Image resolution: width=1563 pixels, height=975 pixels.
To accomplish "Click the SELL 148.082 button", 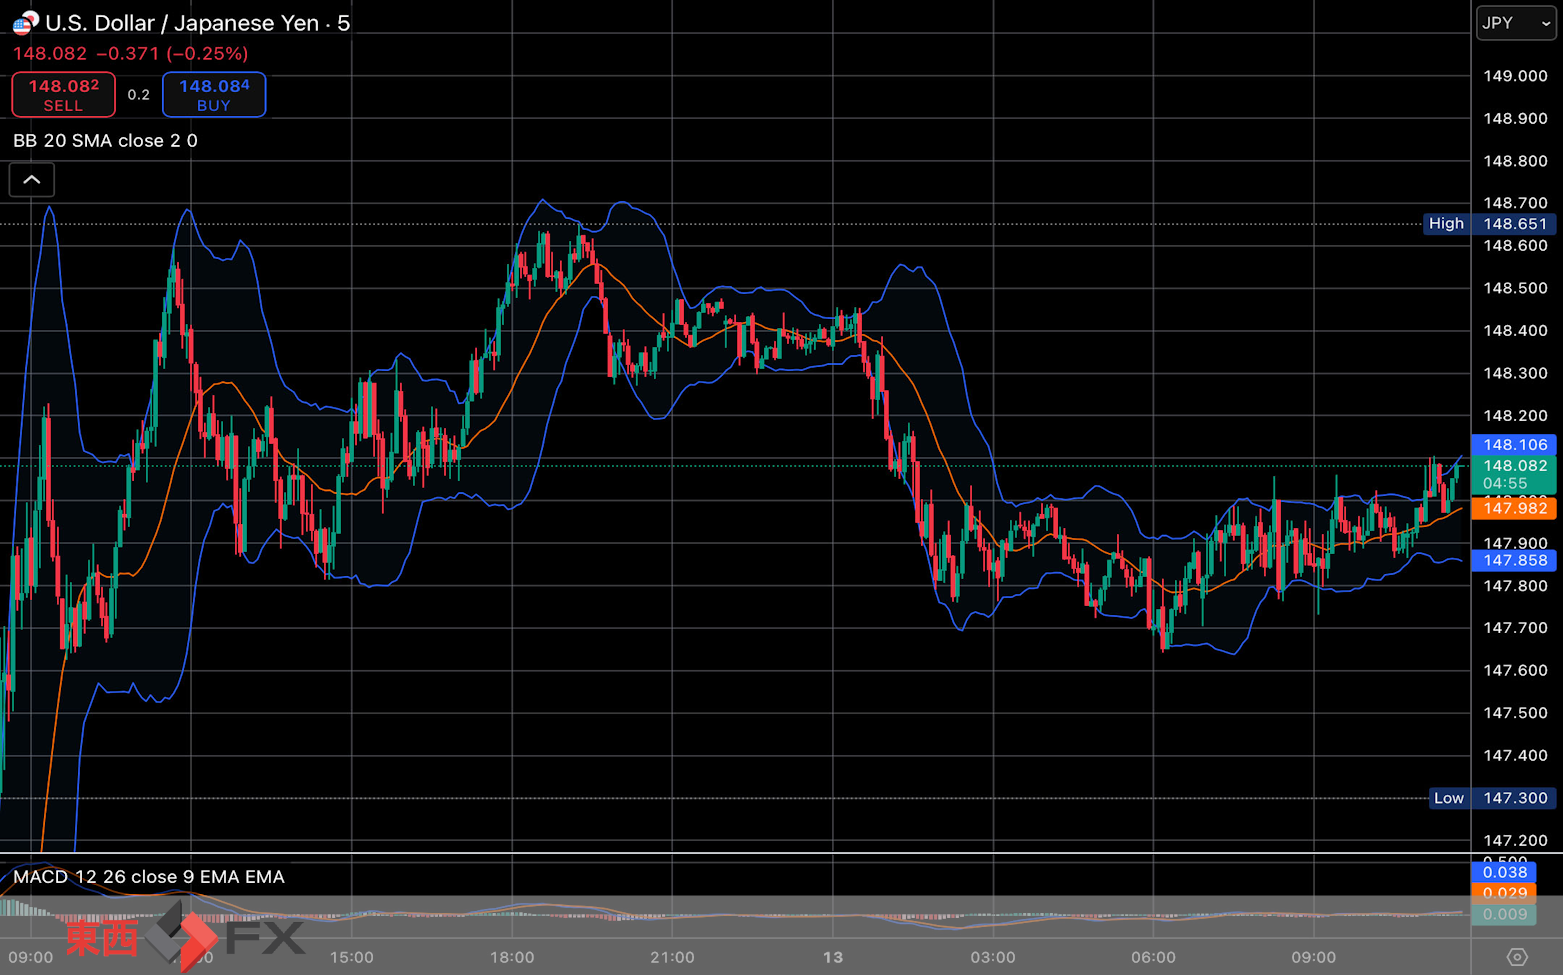I will tap(63, 95).
